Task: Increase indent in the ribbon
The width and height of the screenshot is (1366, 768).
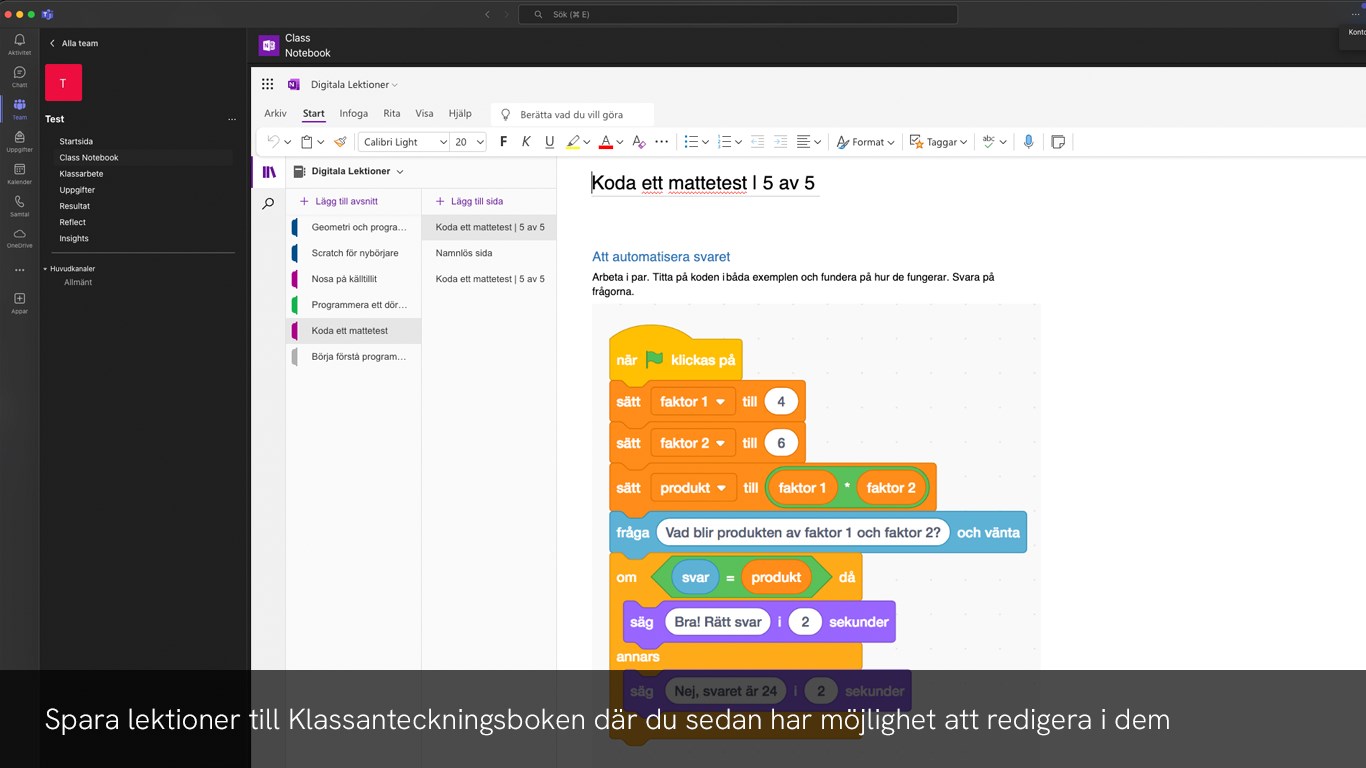Action: (781, 142)
